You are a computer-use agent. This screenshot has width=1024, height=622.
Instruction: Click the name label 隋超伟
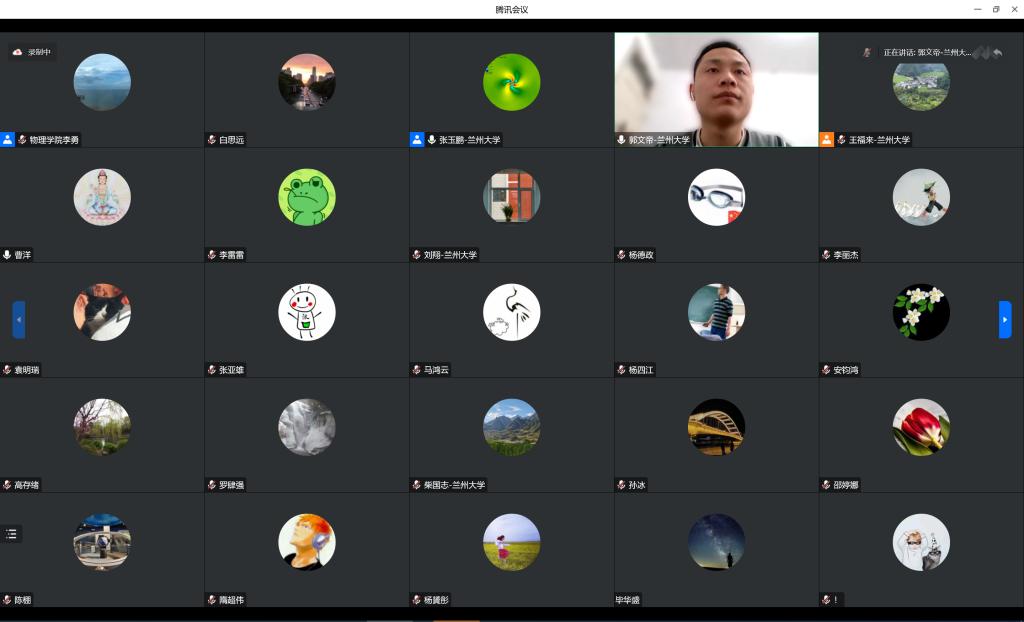coord(231,600)
